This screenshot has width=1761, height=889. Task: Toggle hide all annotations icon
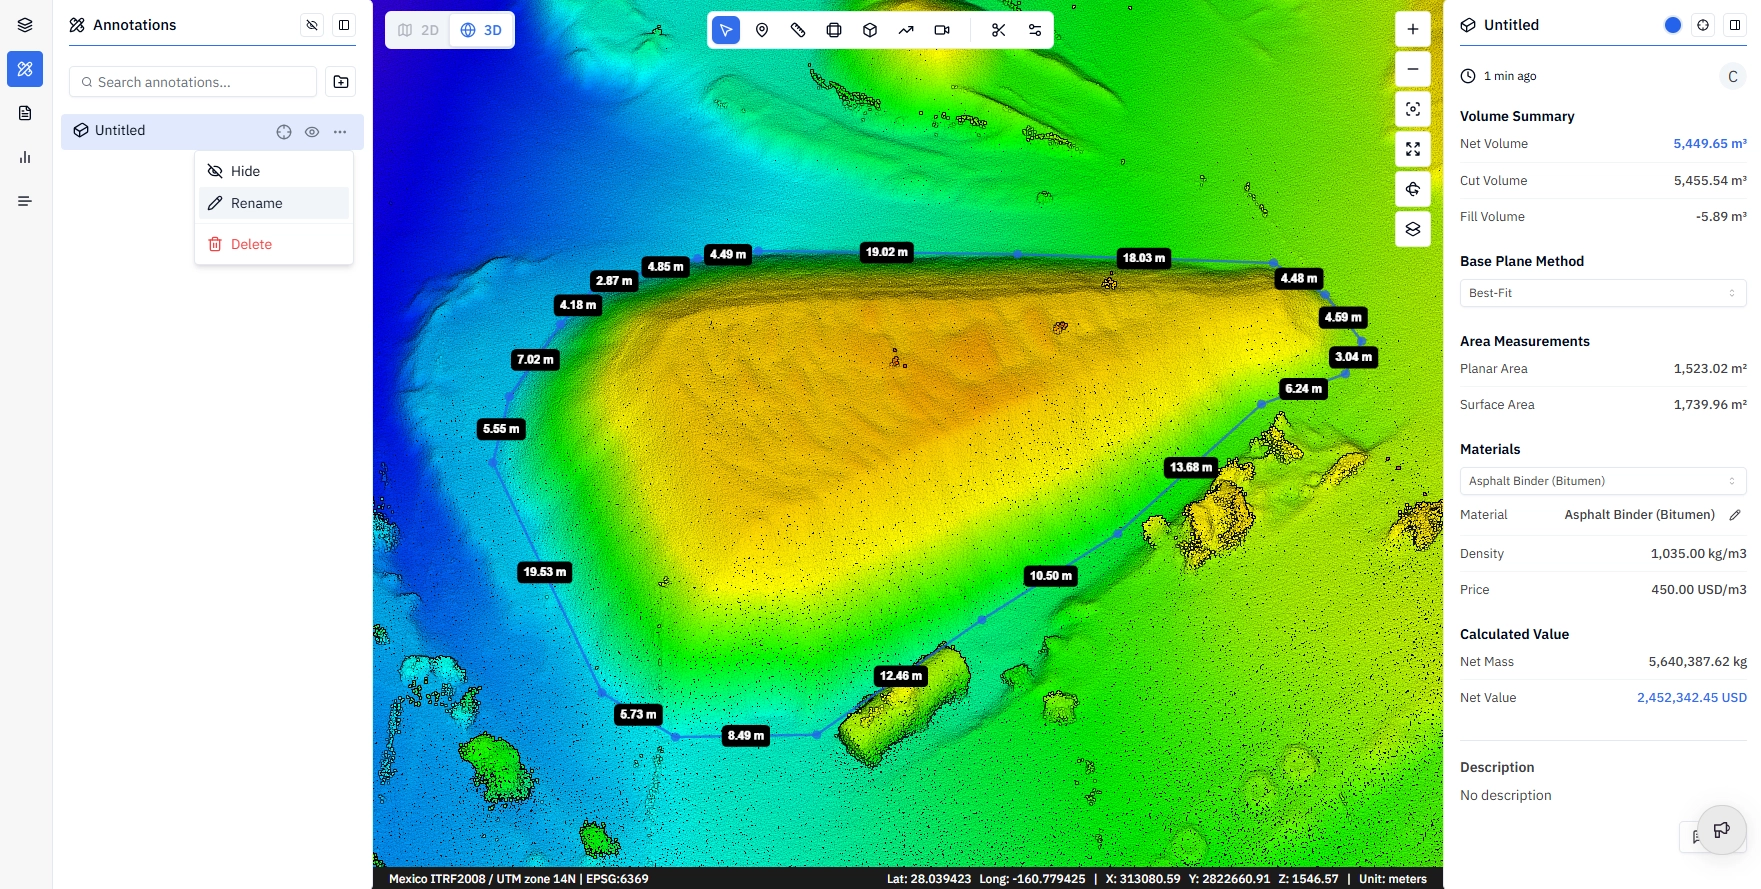pyautogui.click(x=312, y=25)
